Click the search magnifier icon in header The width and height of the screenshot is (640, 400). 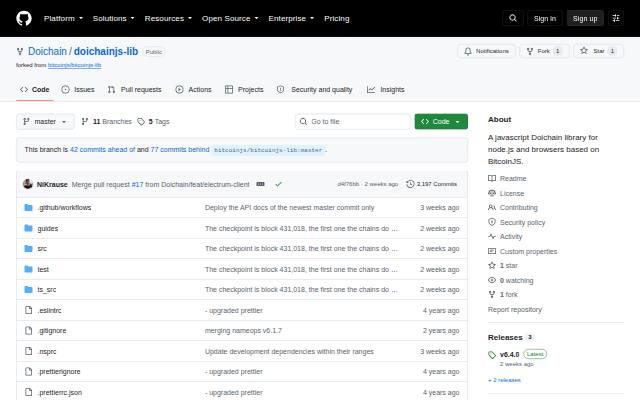pos(513,18)
